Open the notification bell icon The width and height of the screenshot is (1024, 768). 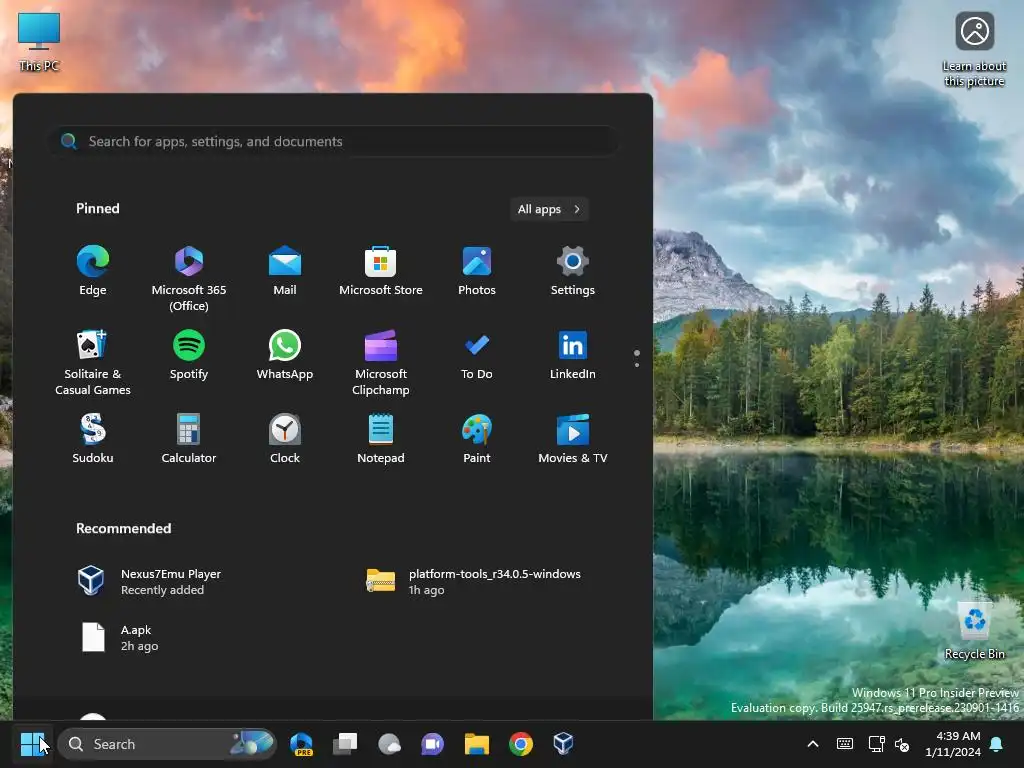click(997, 744)
